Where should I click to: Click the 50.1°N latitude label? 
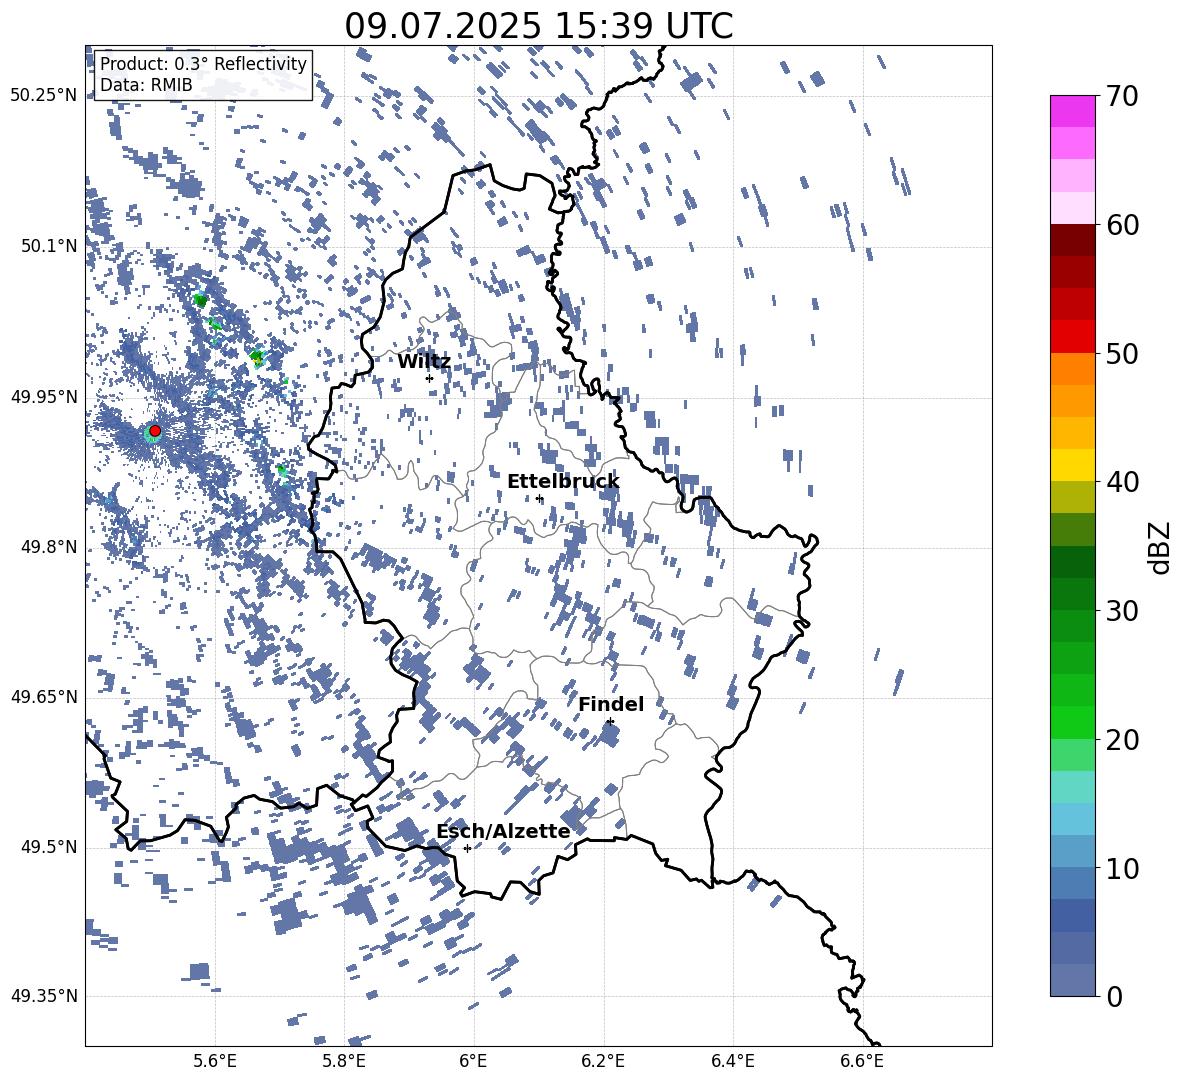(x=50, y=246)
